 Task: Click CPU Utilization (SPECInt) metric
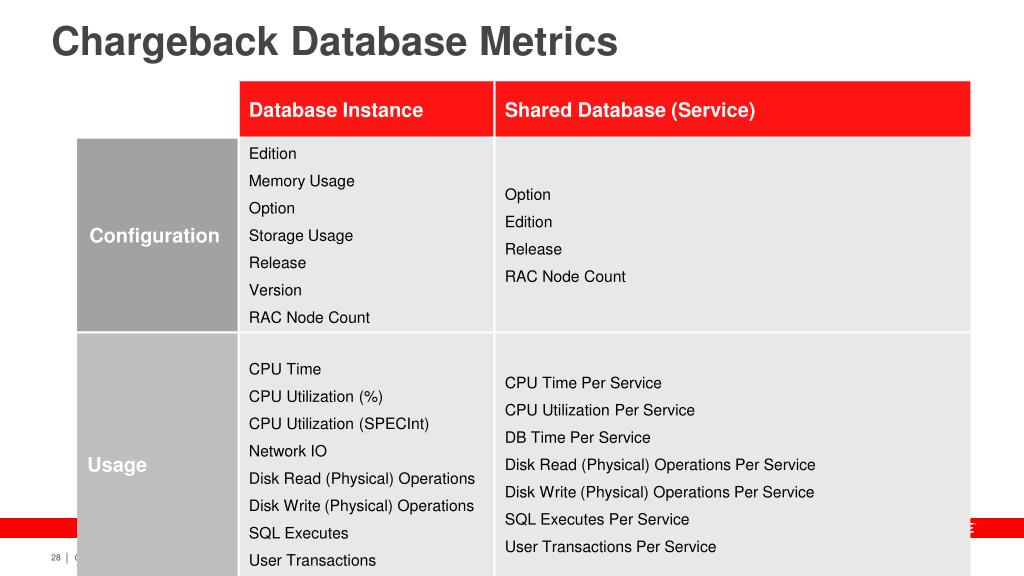(x=339, y=424)
